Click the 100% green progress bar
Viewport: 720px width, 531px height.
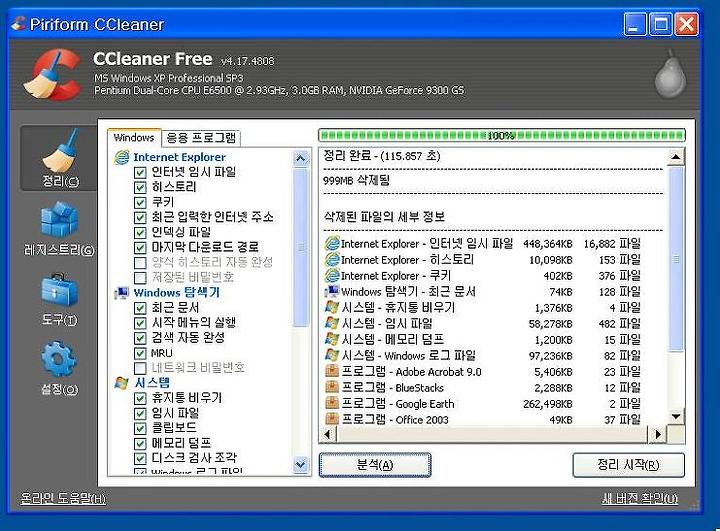tap(501, 136)
